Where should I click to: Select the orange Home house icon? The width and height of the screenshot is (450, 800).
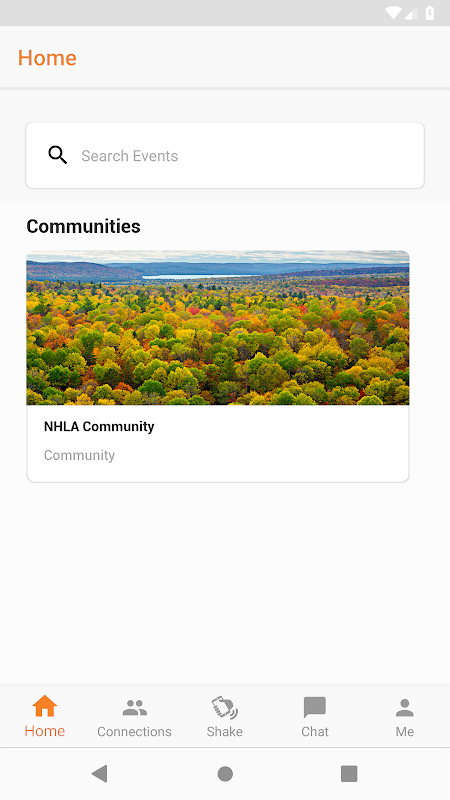(x=45, y=706)
